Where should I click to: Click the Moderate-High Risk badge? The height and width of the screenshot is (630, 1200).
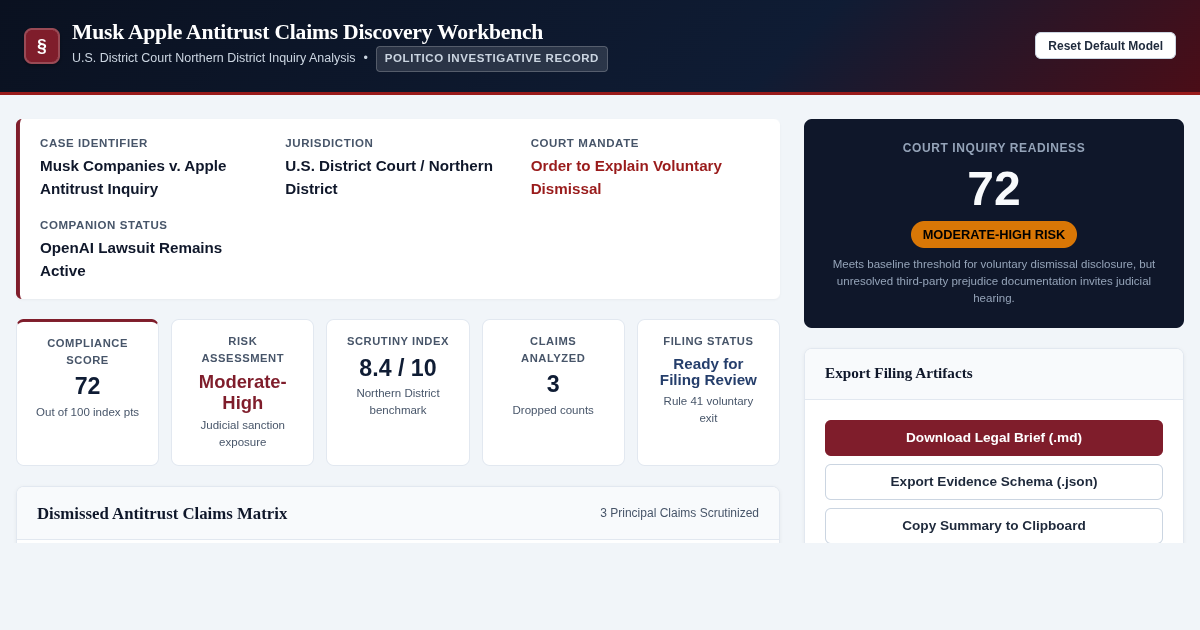point(994,235)
